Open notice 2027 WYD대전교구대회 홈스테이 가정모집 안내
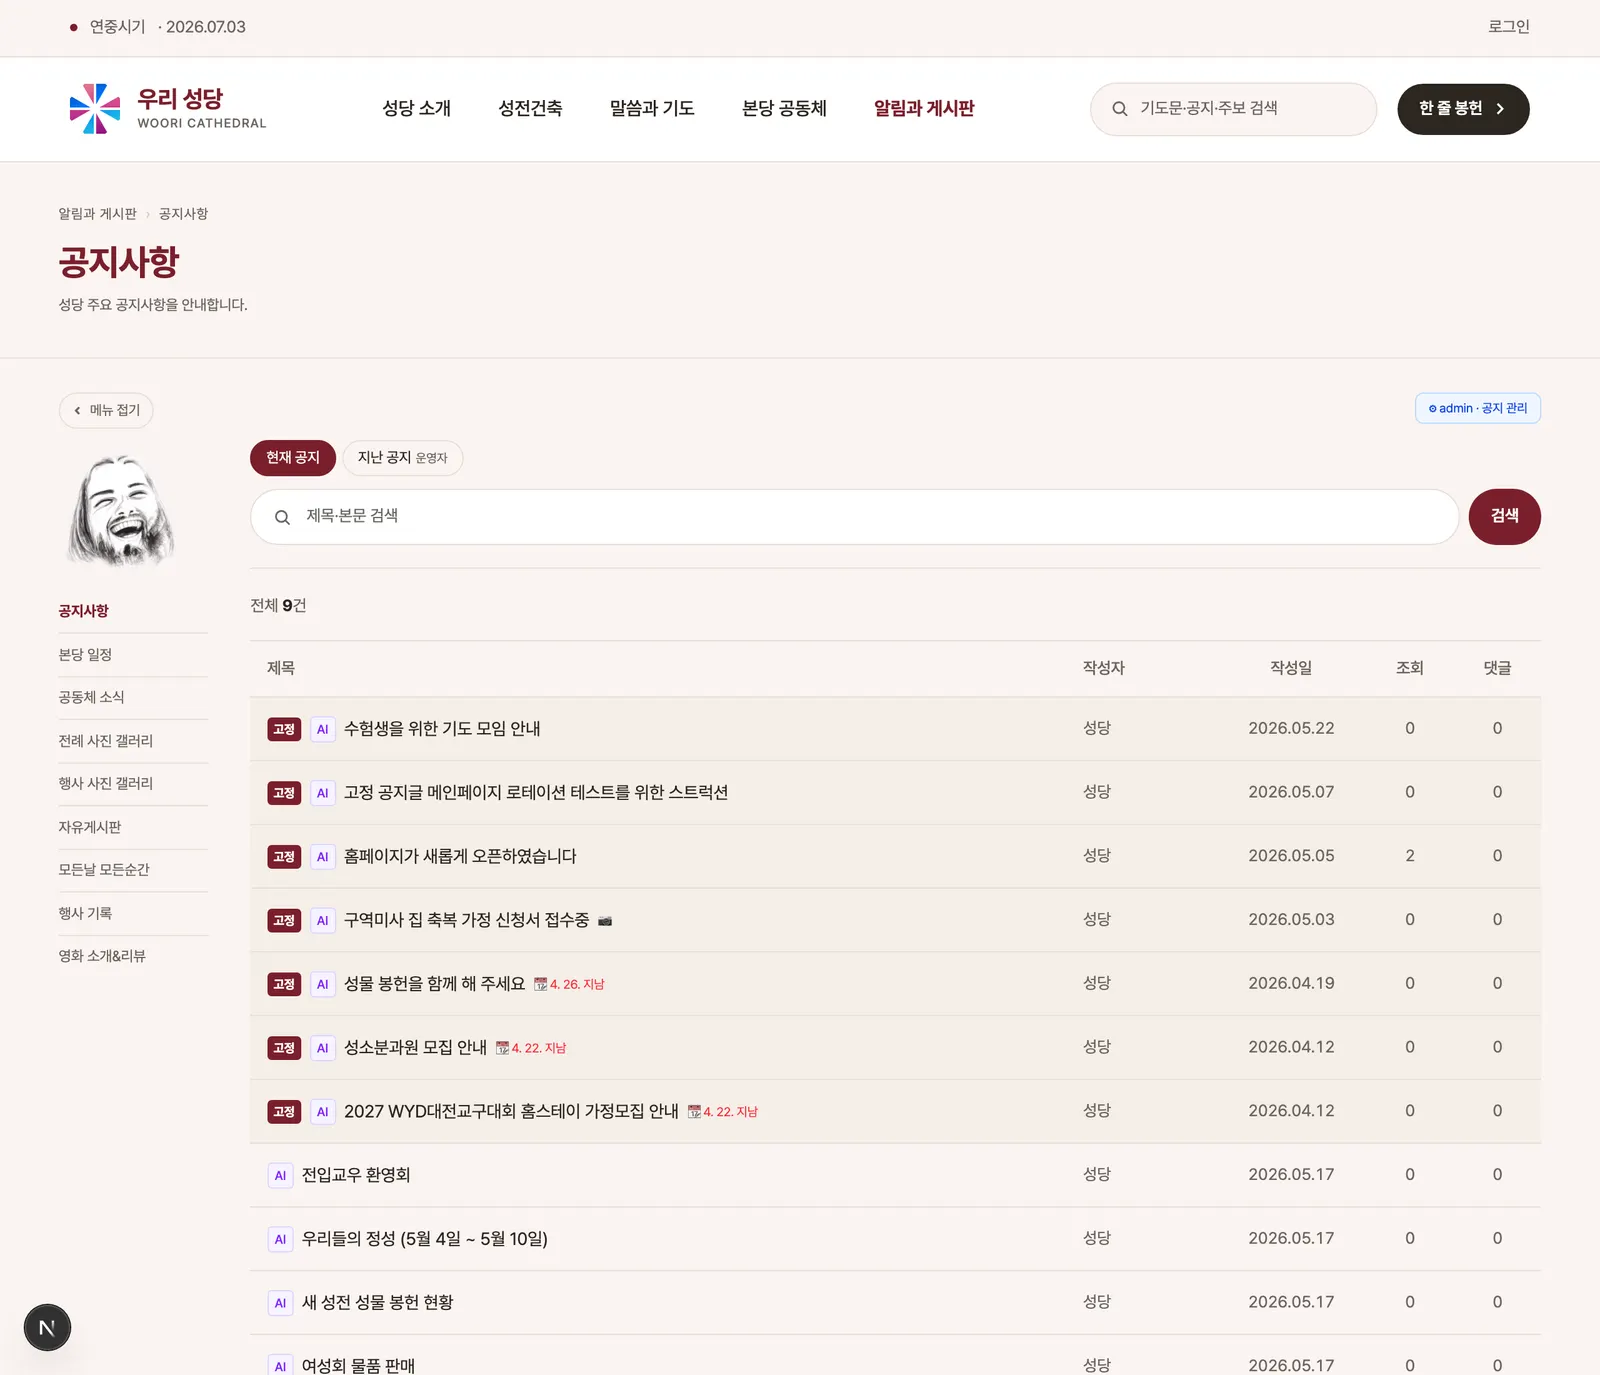Screen dimensions: 1600x1375 pyautogui.click(x=511, y=1111)
